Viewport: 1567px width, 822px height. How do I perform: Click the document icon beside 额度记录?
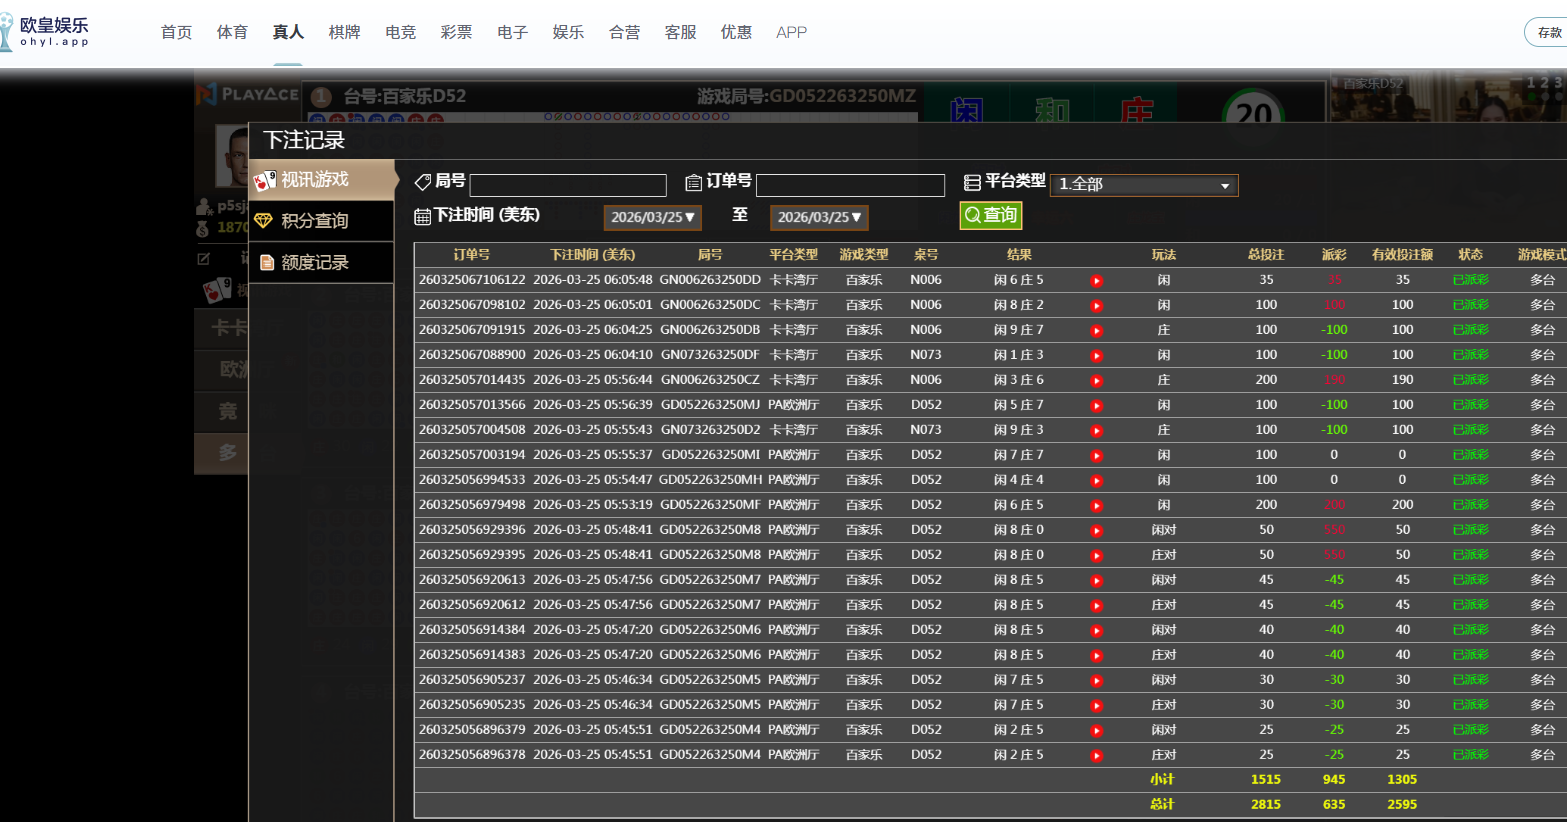tap(267, 263)
